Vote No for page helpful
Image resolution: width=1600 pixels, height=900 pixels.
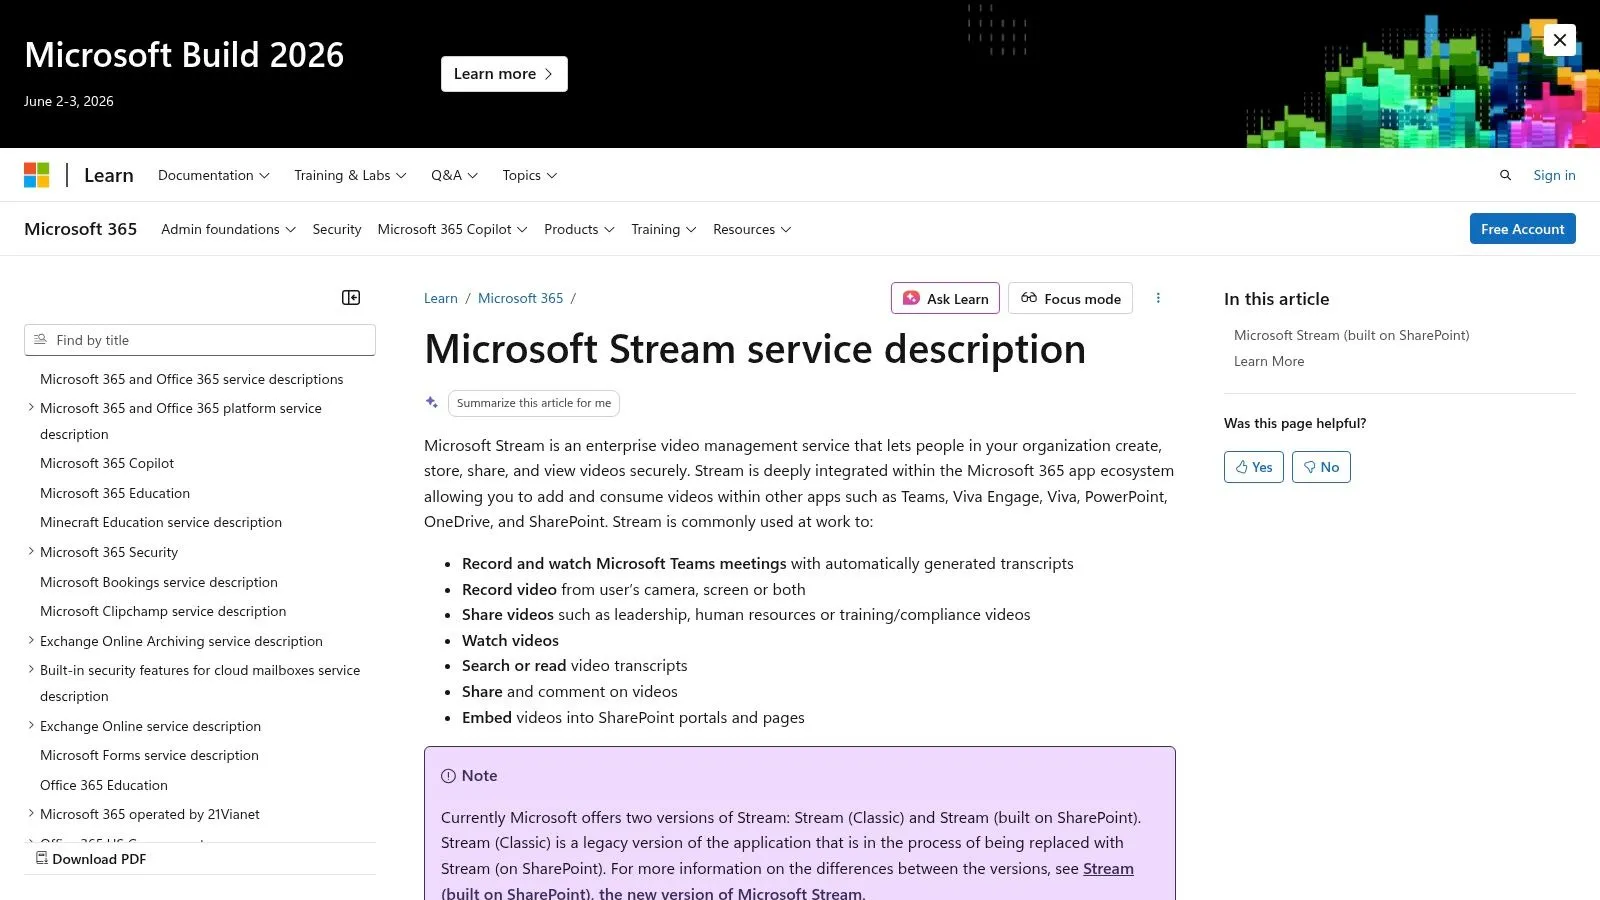click(1321, 467)
